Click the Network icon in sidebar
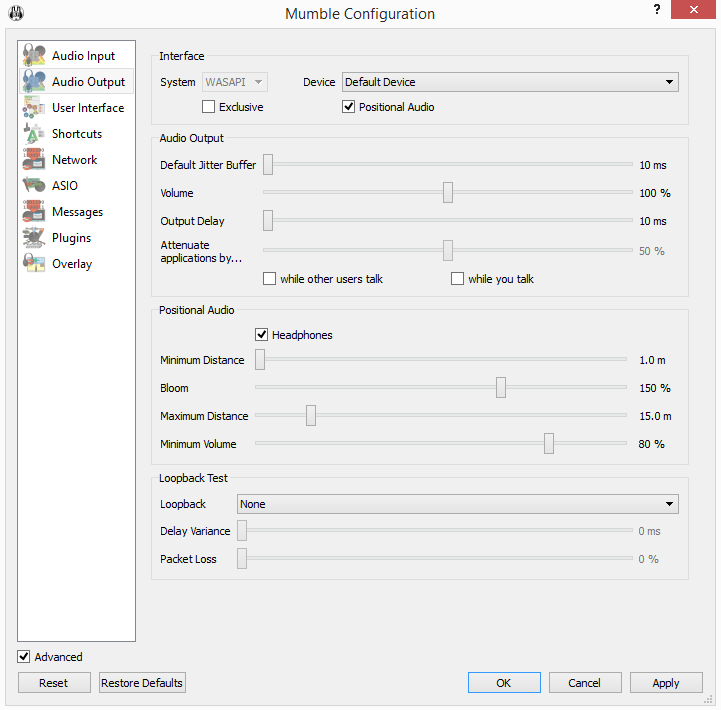The height and width of the screenshot is (710, 721). tap(34, 159)
